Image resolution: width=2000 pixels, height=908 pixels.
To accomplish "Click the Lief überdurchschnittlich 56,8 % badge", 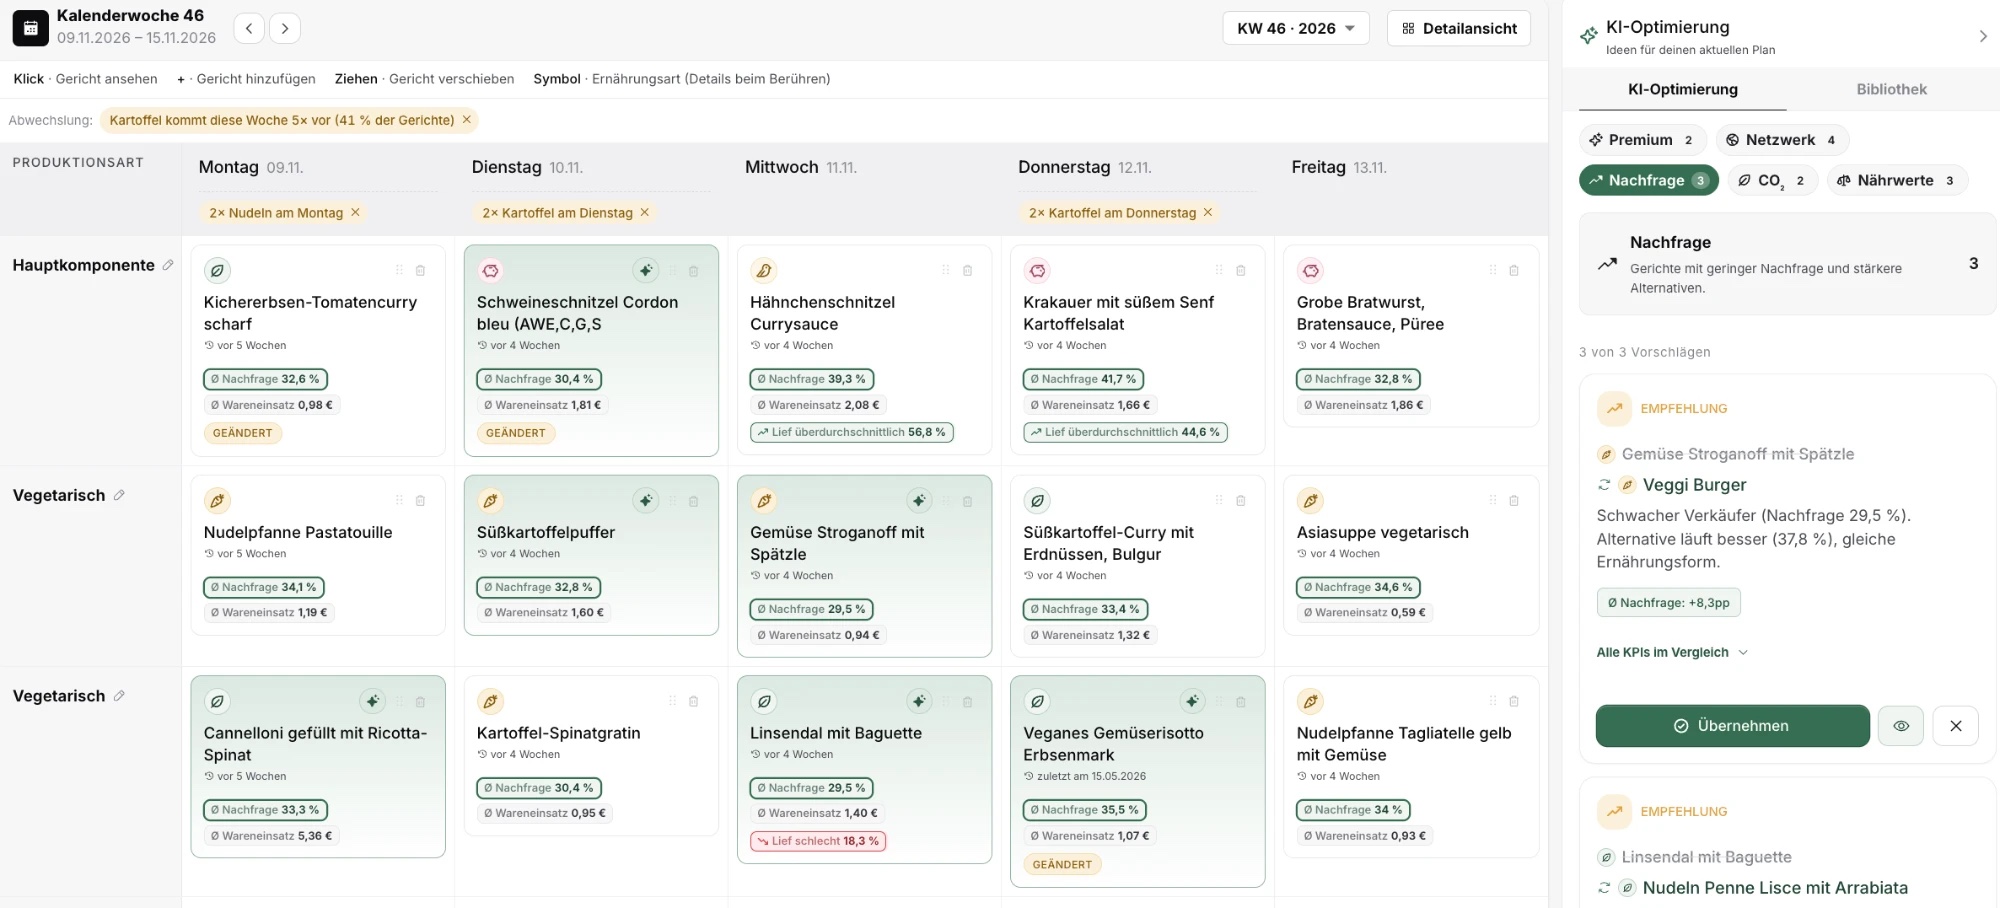I will click(x=851, y=433).
